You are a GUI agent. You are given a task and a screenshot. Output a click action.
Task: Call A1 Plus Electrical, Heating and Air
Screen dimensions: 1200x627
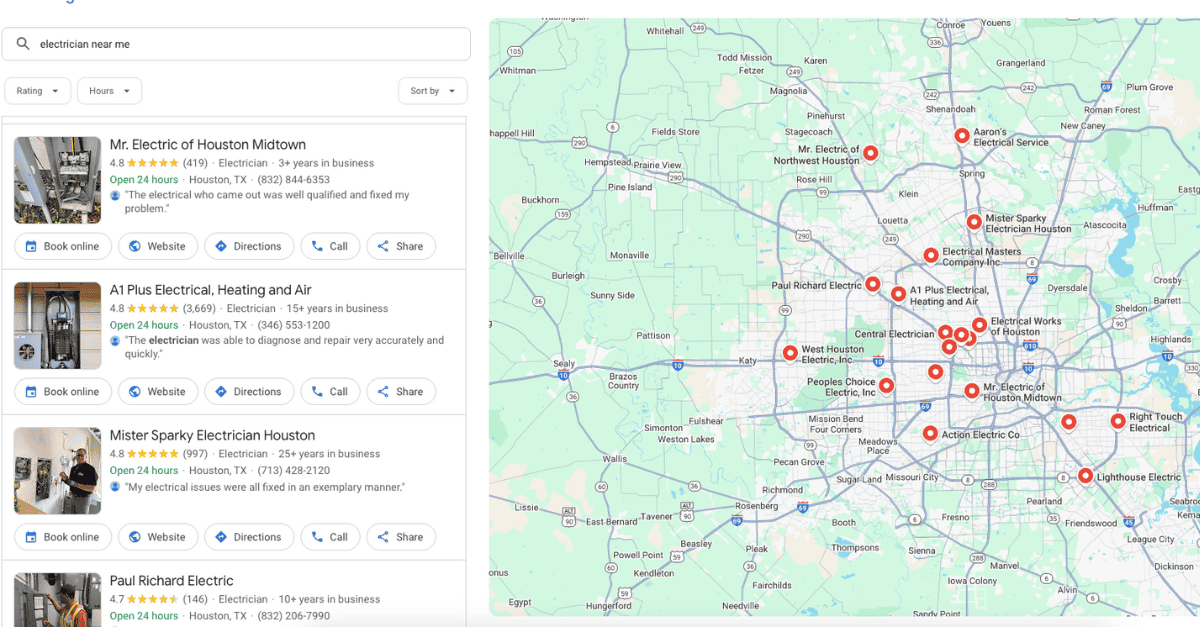(330, 392)
